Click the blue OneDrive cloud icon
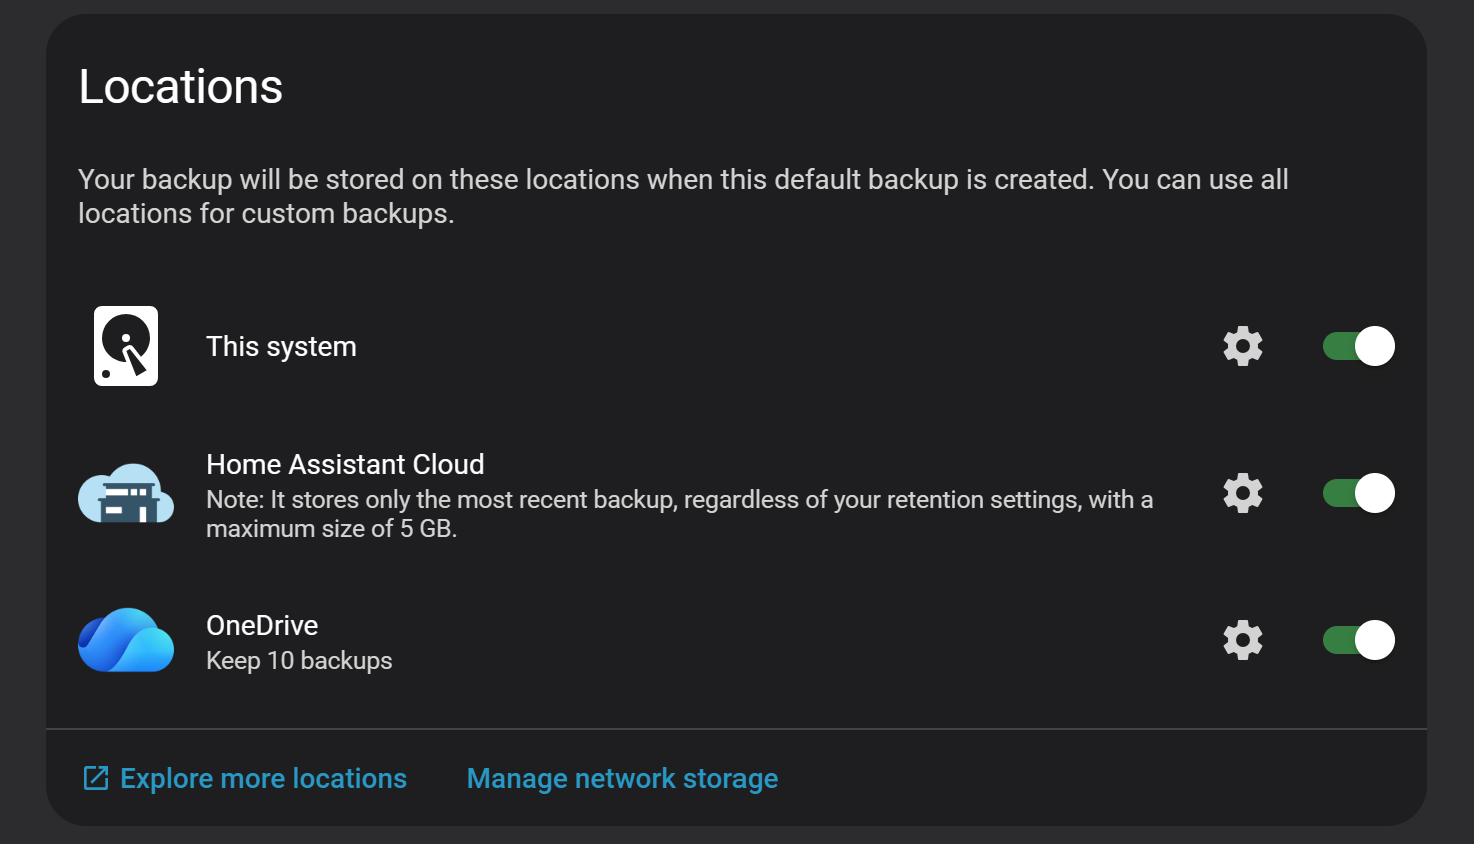This screenshot has height=844, width=1474. (x=126, y=640)
